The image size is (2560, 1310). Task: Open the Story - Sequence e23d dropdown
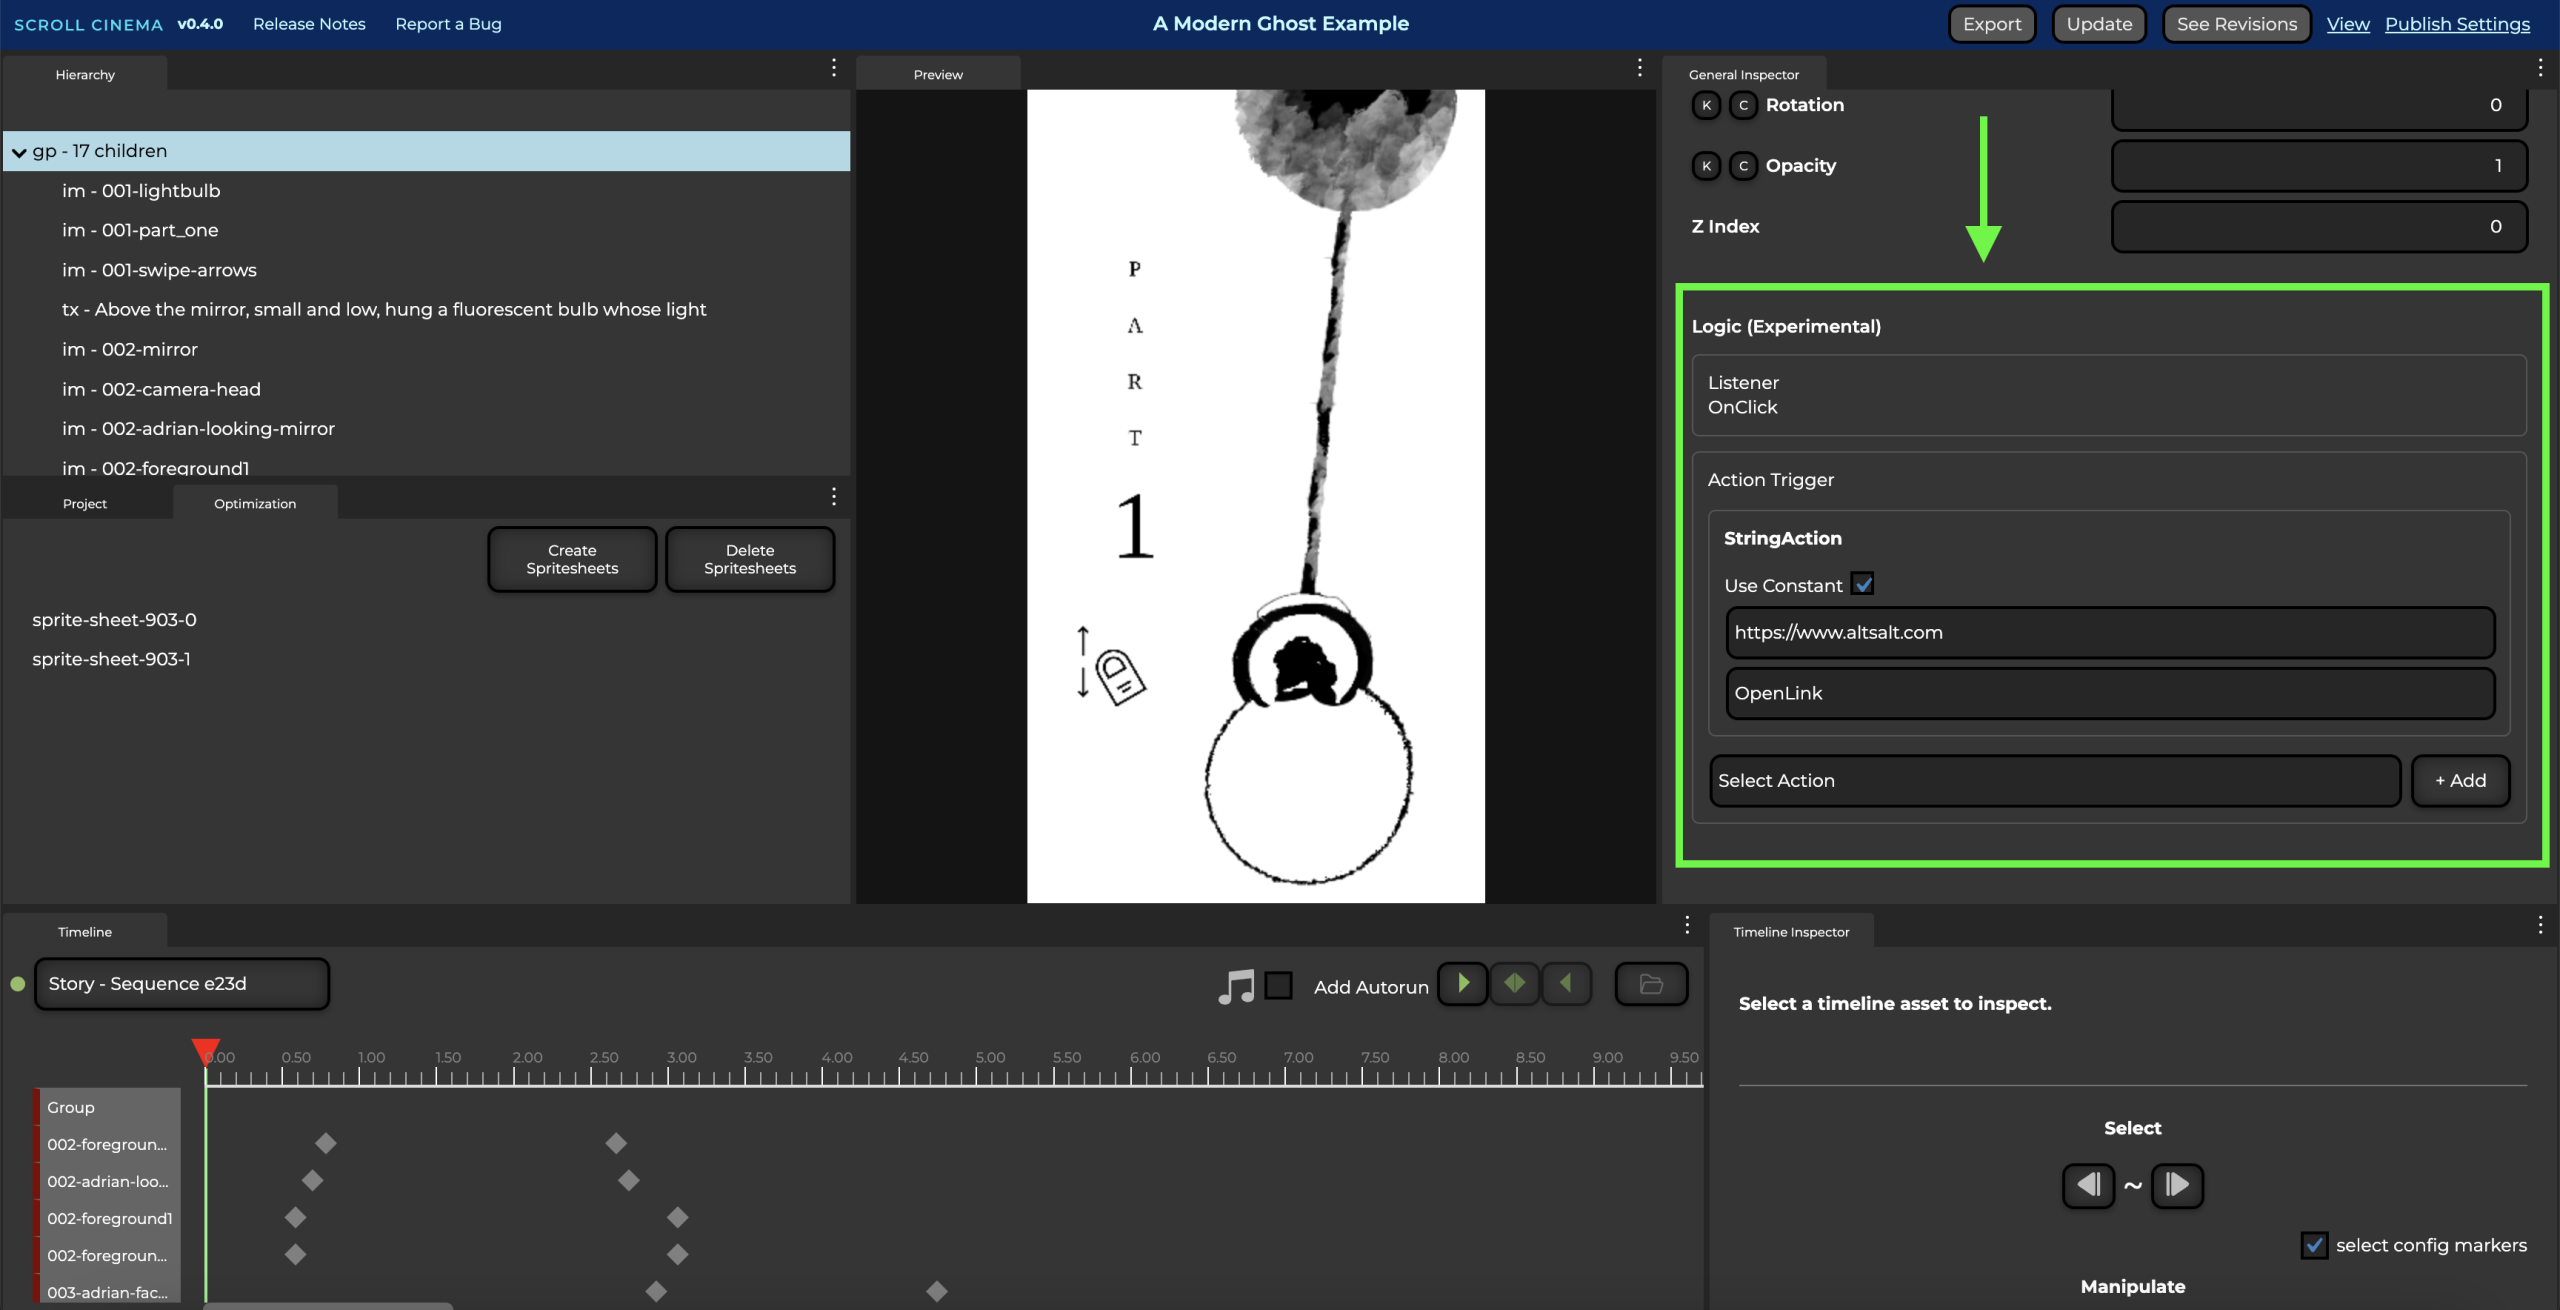pyautogui.click(x=182, y=984)
